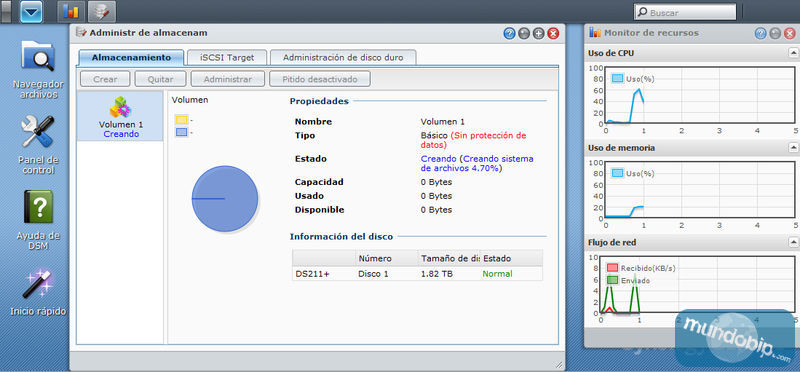Screen dimensions: 800x372
Task: Click the Estado column header
Action: (x=511, y=258)
